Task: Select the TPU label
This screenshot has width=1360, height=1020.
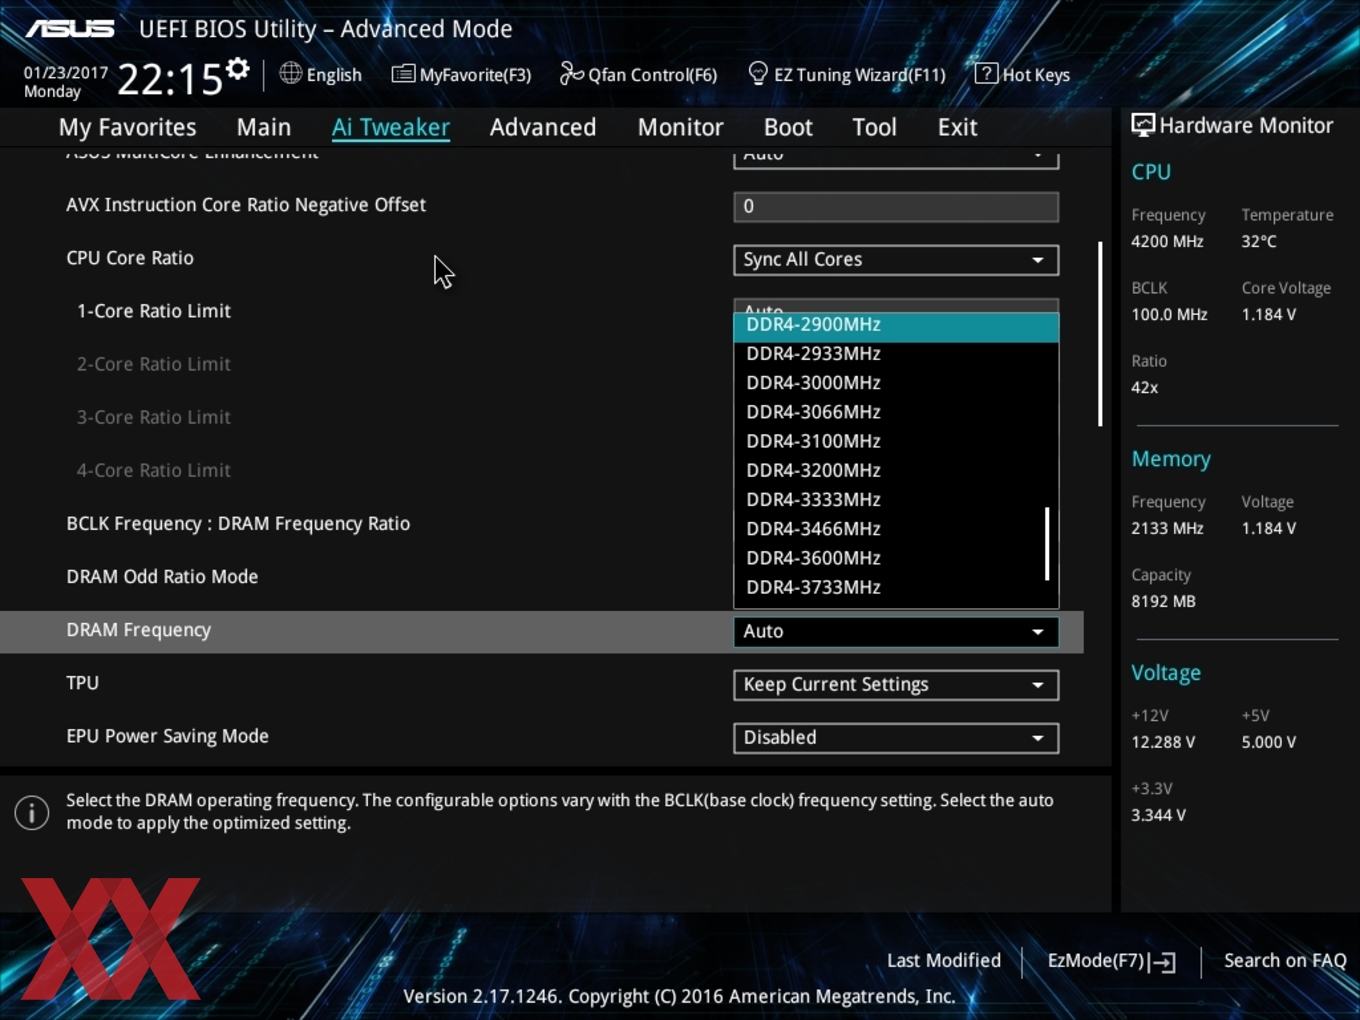Action: coord(83,683)
